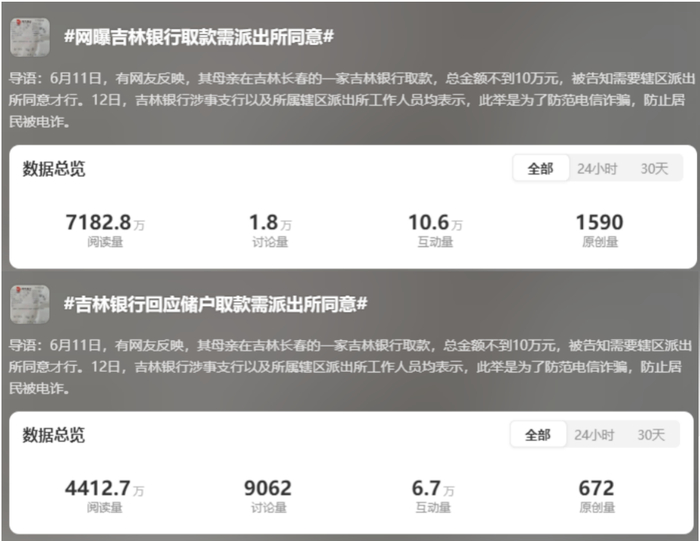The width and height of the screenshot is (700, 541).
Task: Click the 7182.8万 阅读量 value
Action: click(105, 222)
